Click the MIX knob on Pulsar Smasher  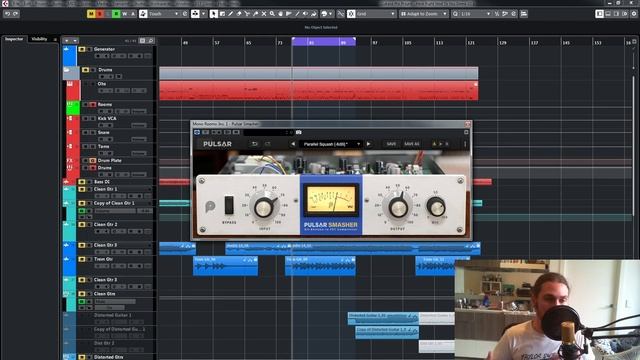tap(436, 207)
